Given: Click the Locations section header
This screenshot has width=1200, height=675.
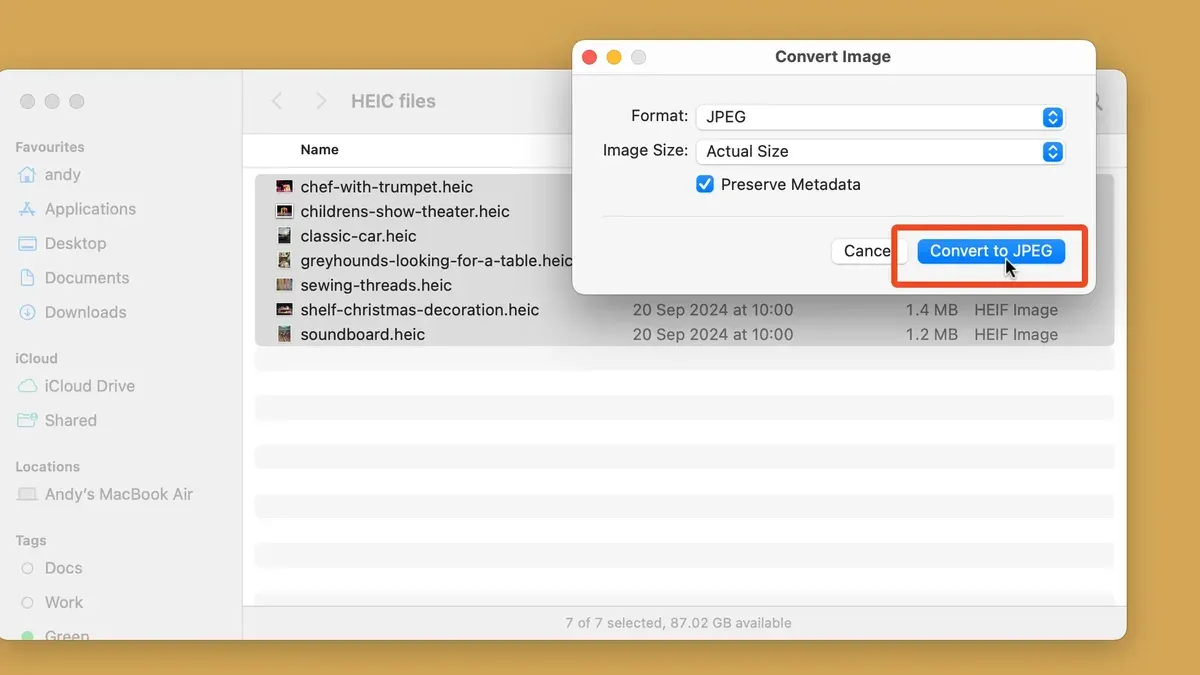Looking at the screenshot, I should click(47, 466).
